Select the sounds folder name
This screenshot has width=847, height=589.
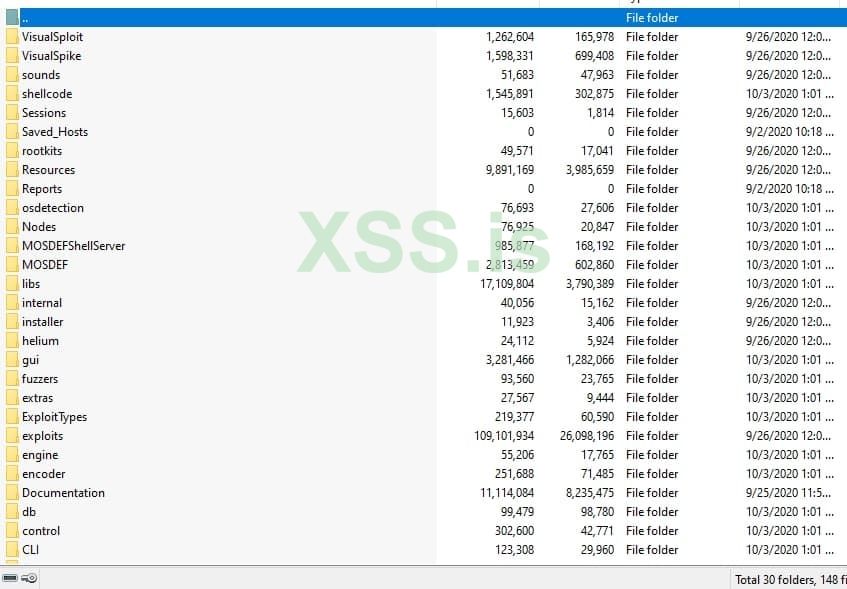coord(41,75)
